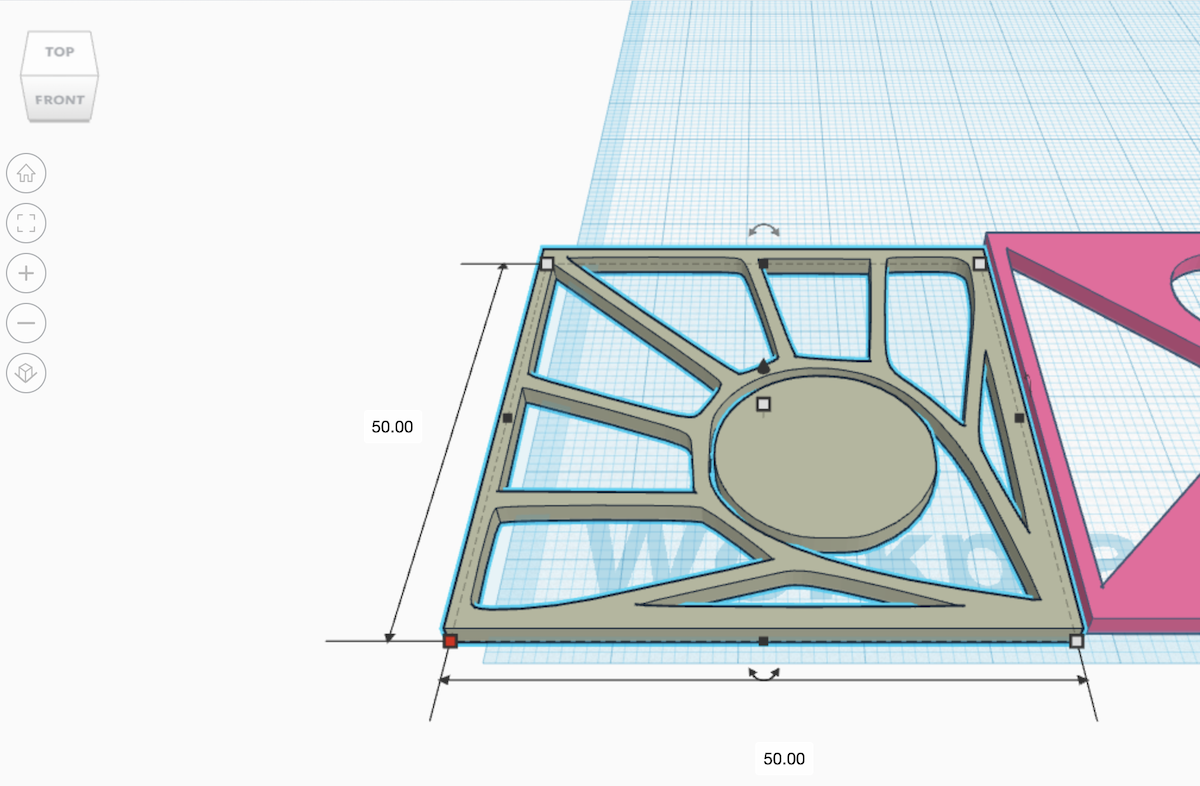Edit the bottom 50.00 width dimension
The height and width of the screenshot is (786, 1200).
(785, 759)
